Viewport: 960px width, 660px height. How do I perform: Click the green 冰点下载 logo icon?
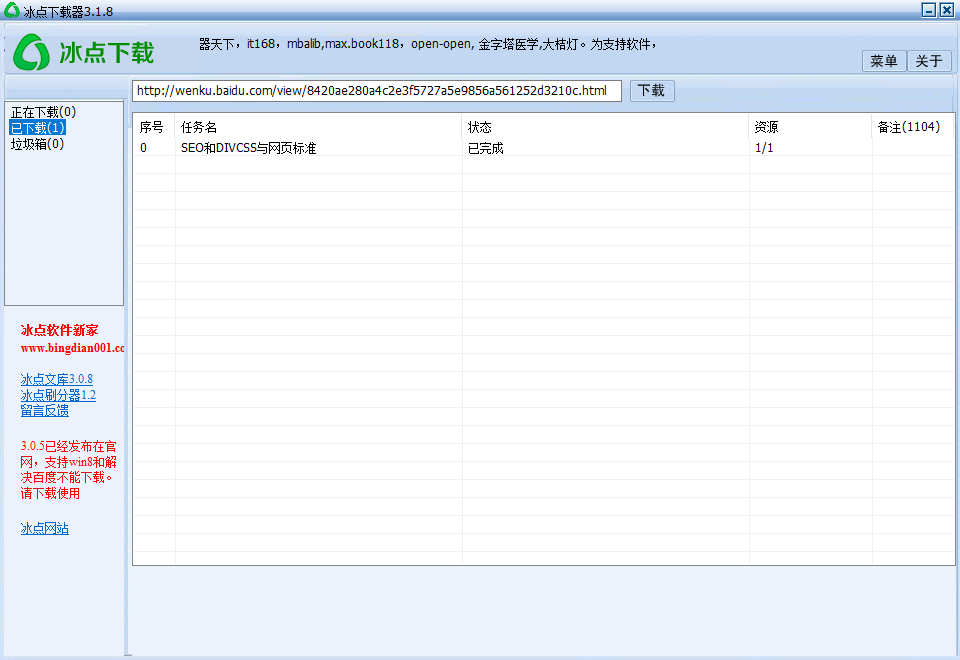point(31,52)
